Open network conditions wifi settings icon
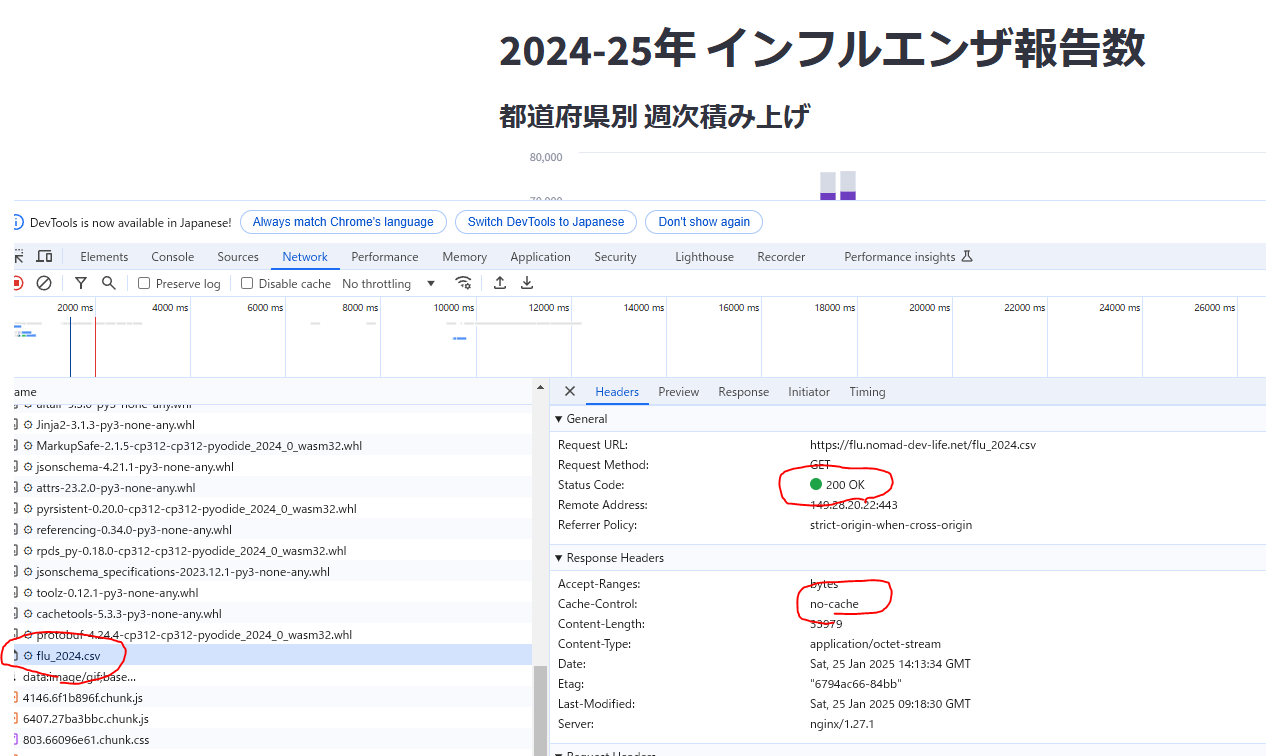The width and height of the screenshot is (1266, 756). click(x=463, y=283)
